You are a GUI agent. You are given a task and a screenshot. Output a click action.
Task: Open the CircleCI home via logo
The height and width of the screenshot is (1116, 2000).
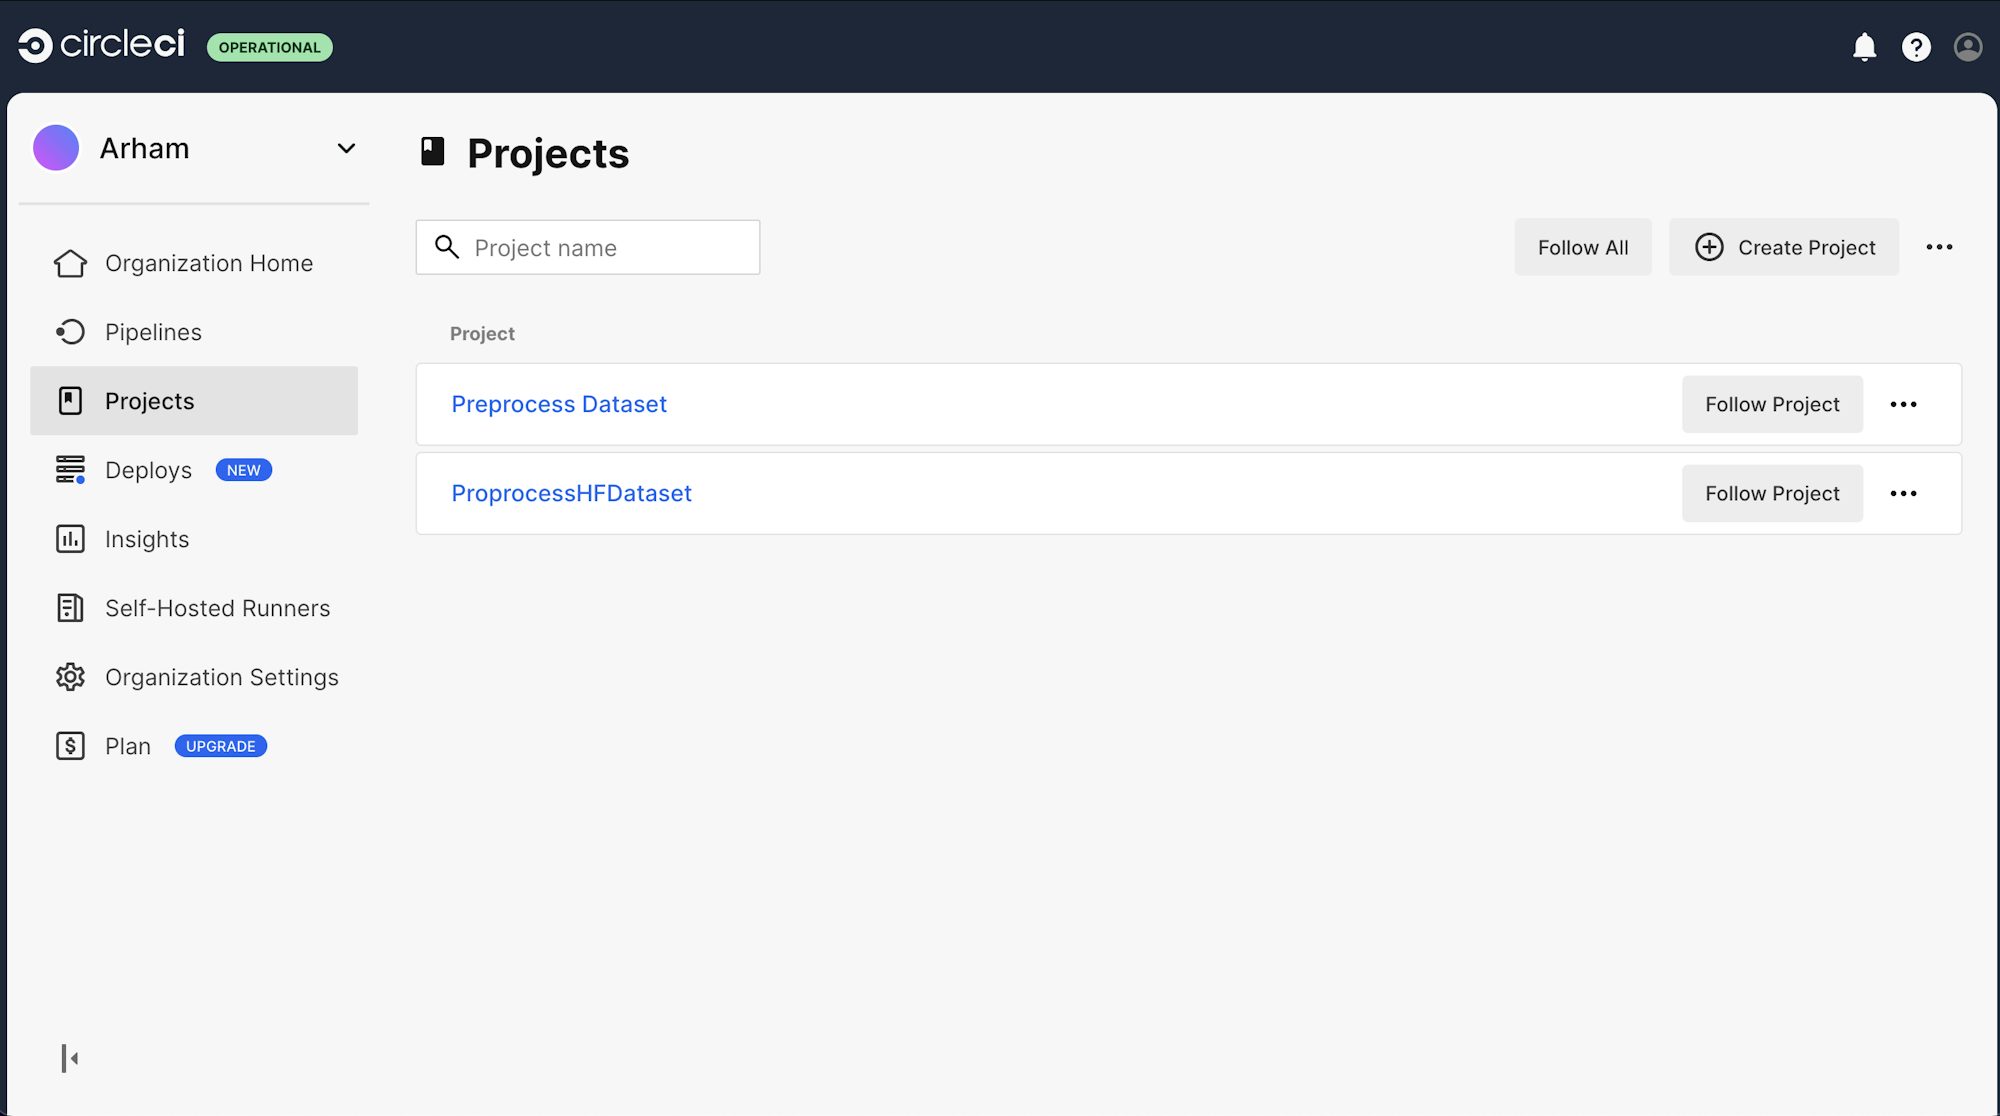coord(100,45)
